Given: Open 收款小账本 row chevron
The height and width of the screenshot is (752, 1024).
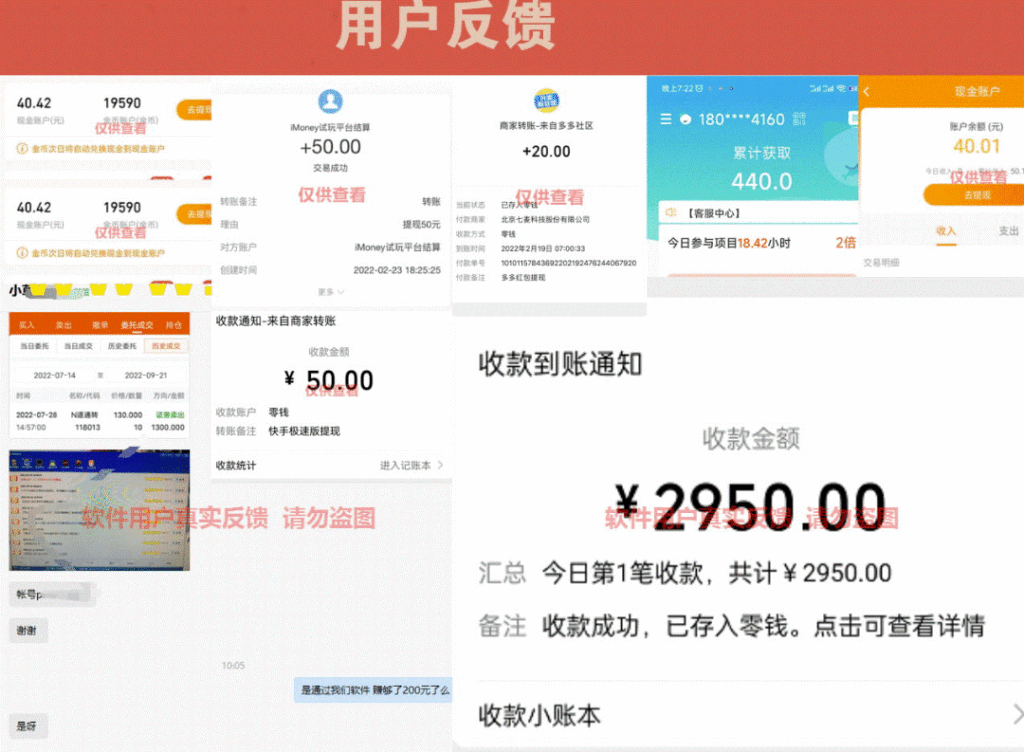Looking at the screenshot, I should (1018, 715).
